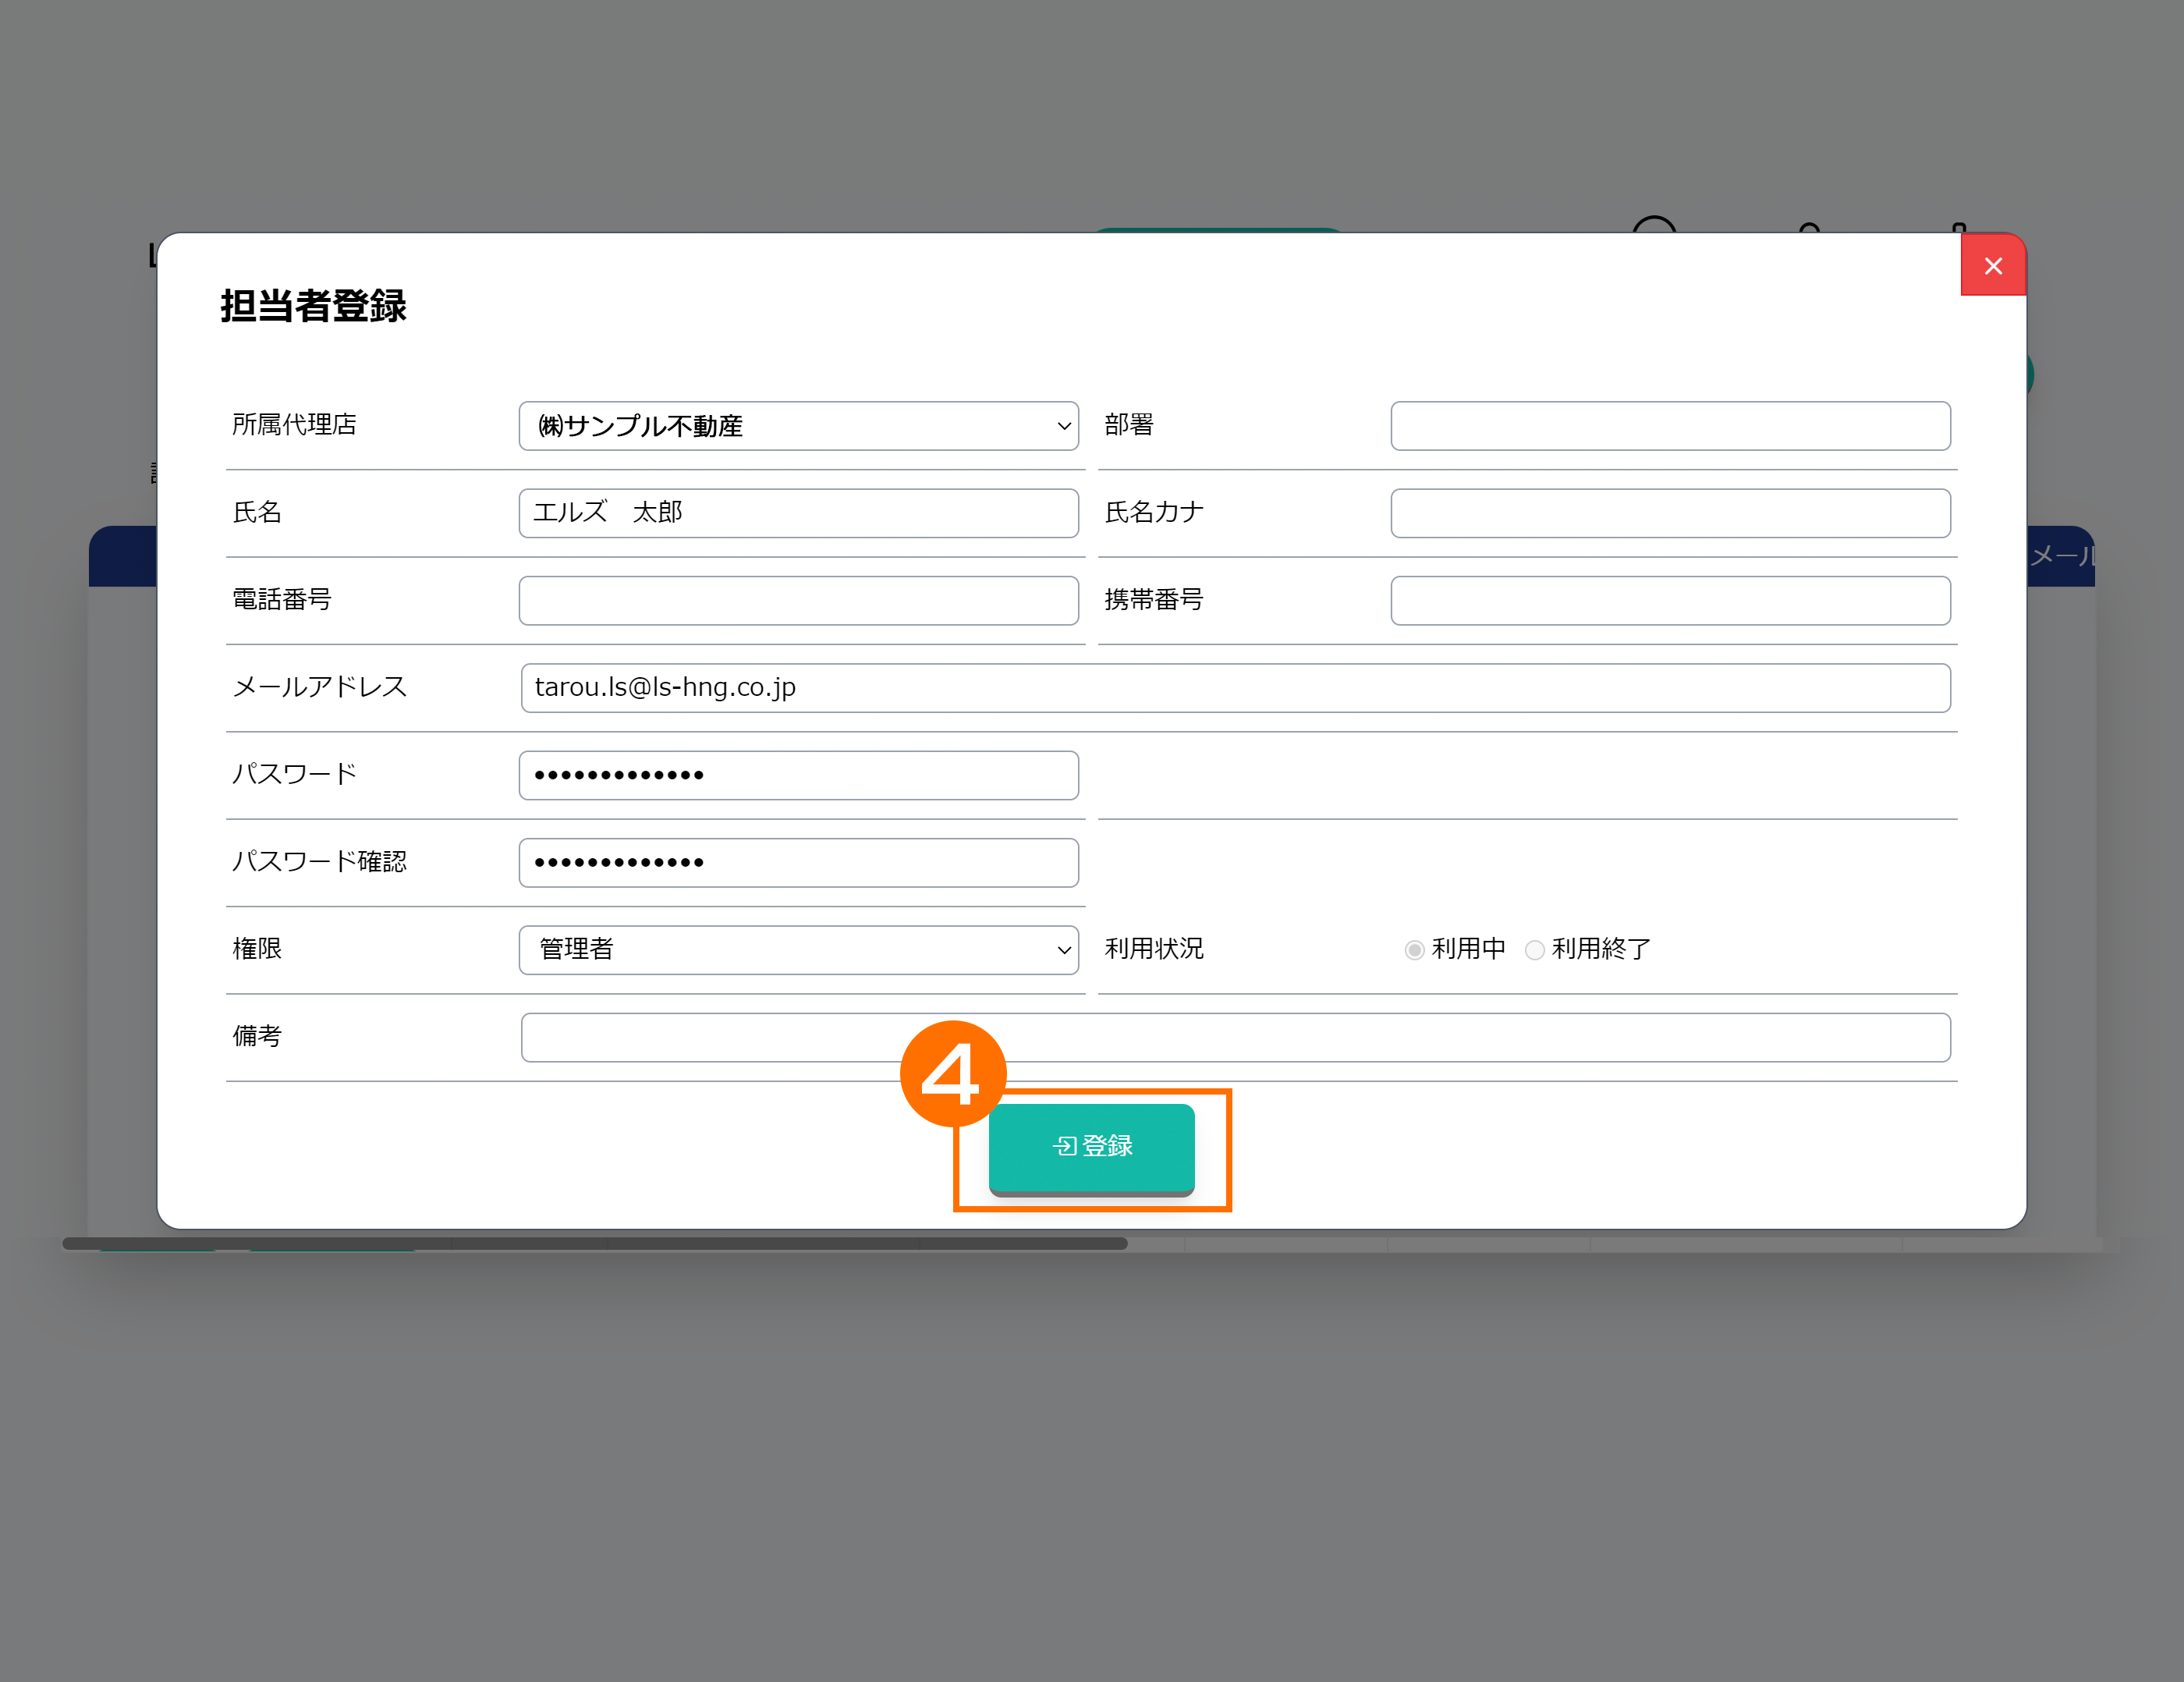Image resolution: width=2184 pixels, height=1682 pixels.
Task: Click the 氏名 input field
Action: [x=797, y=513]
